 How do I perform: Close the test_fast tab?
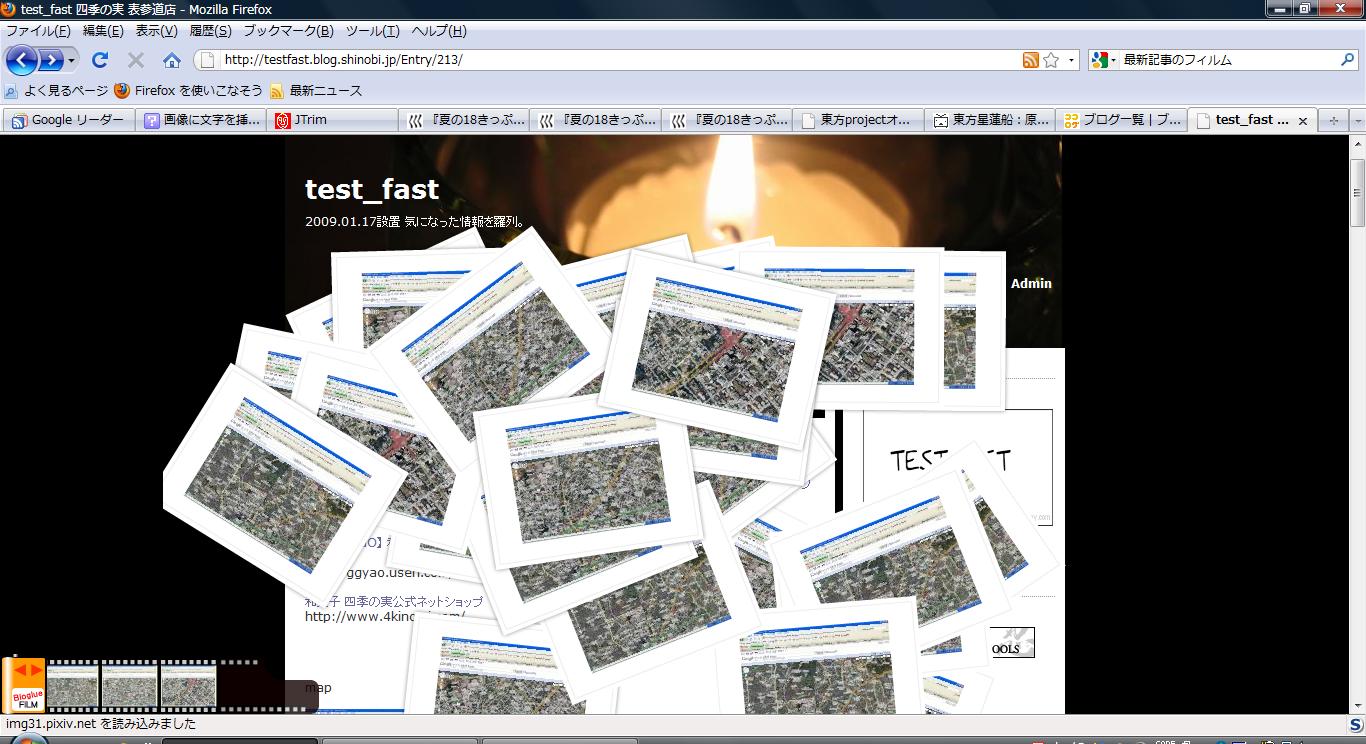(1302, 121)
